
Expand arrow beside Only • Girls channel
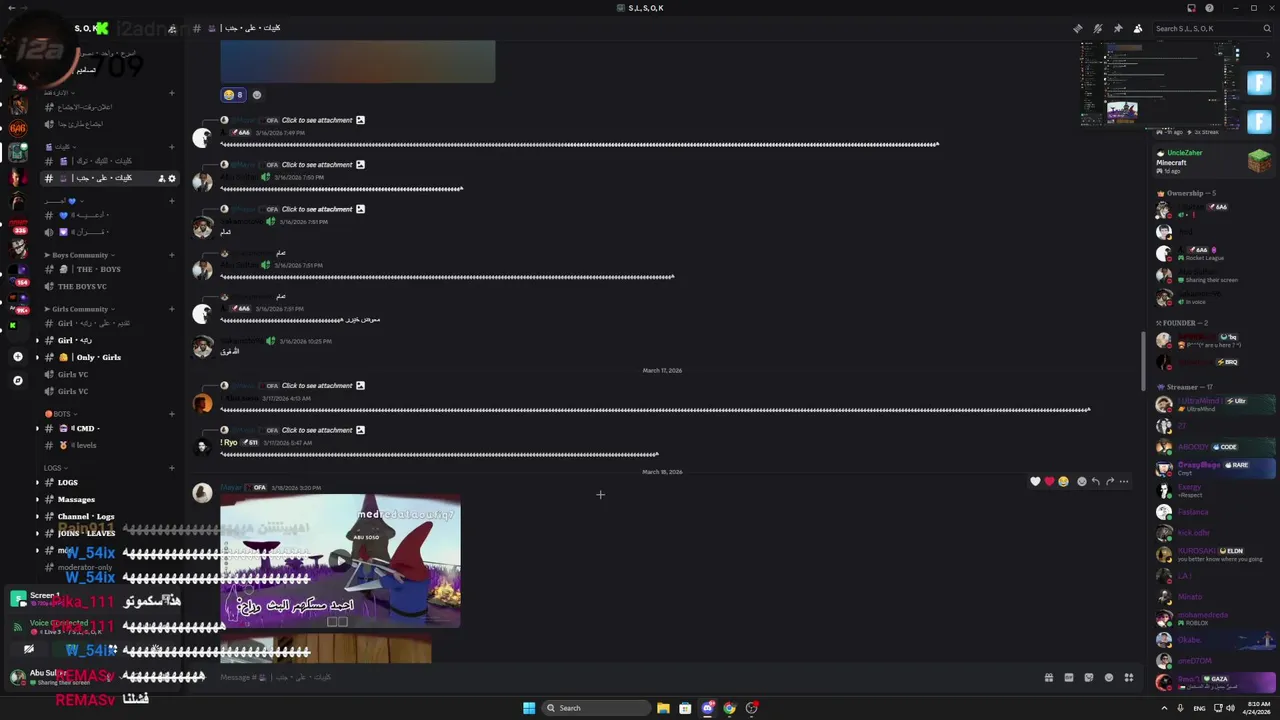pyautogui.click(x=37, y=357)
